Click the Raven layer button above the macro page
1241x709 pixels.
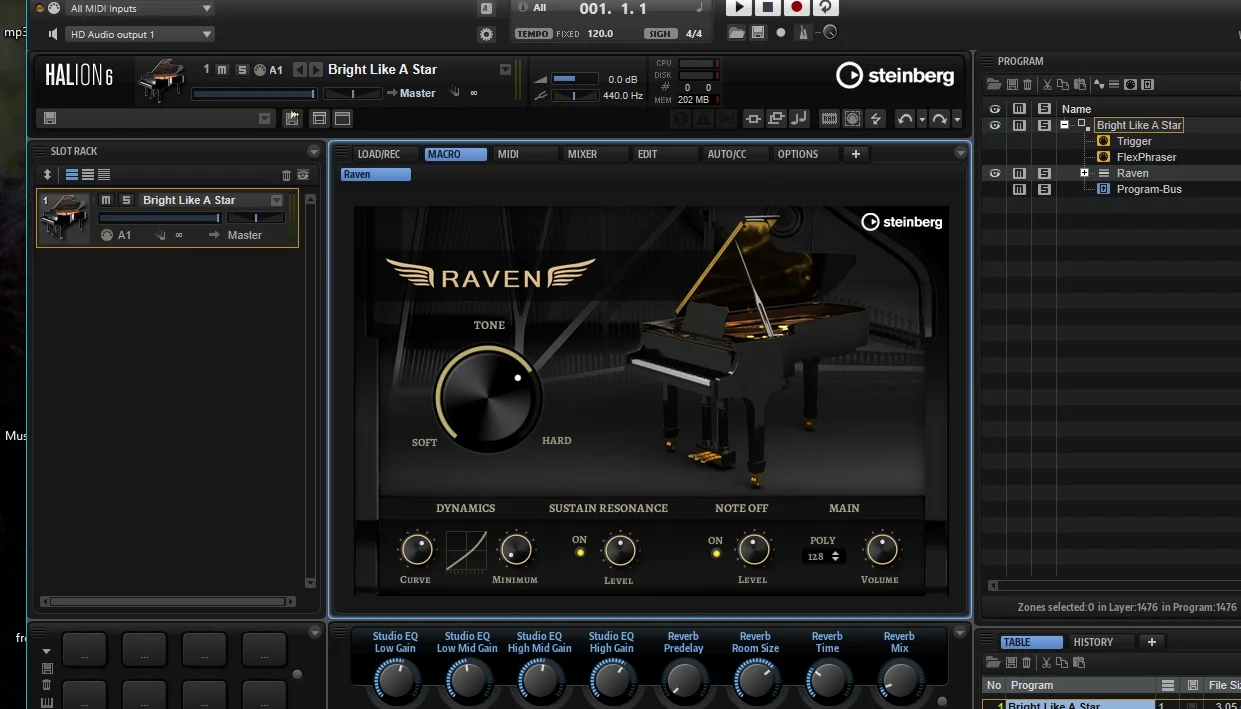(x=375, y=174)
